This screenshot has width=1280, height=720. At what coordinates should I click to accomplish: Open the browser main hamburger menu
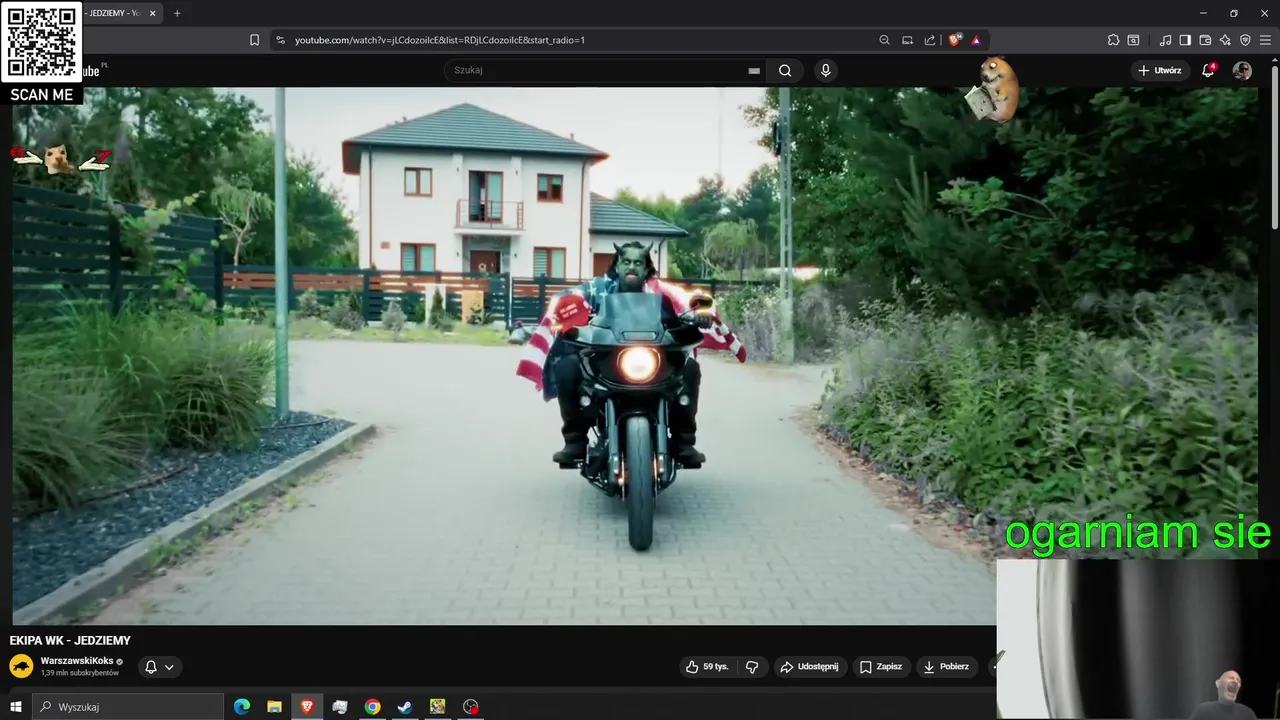(x=1265, y=40)
